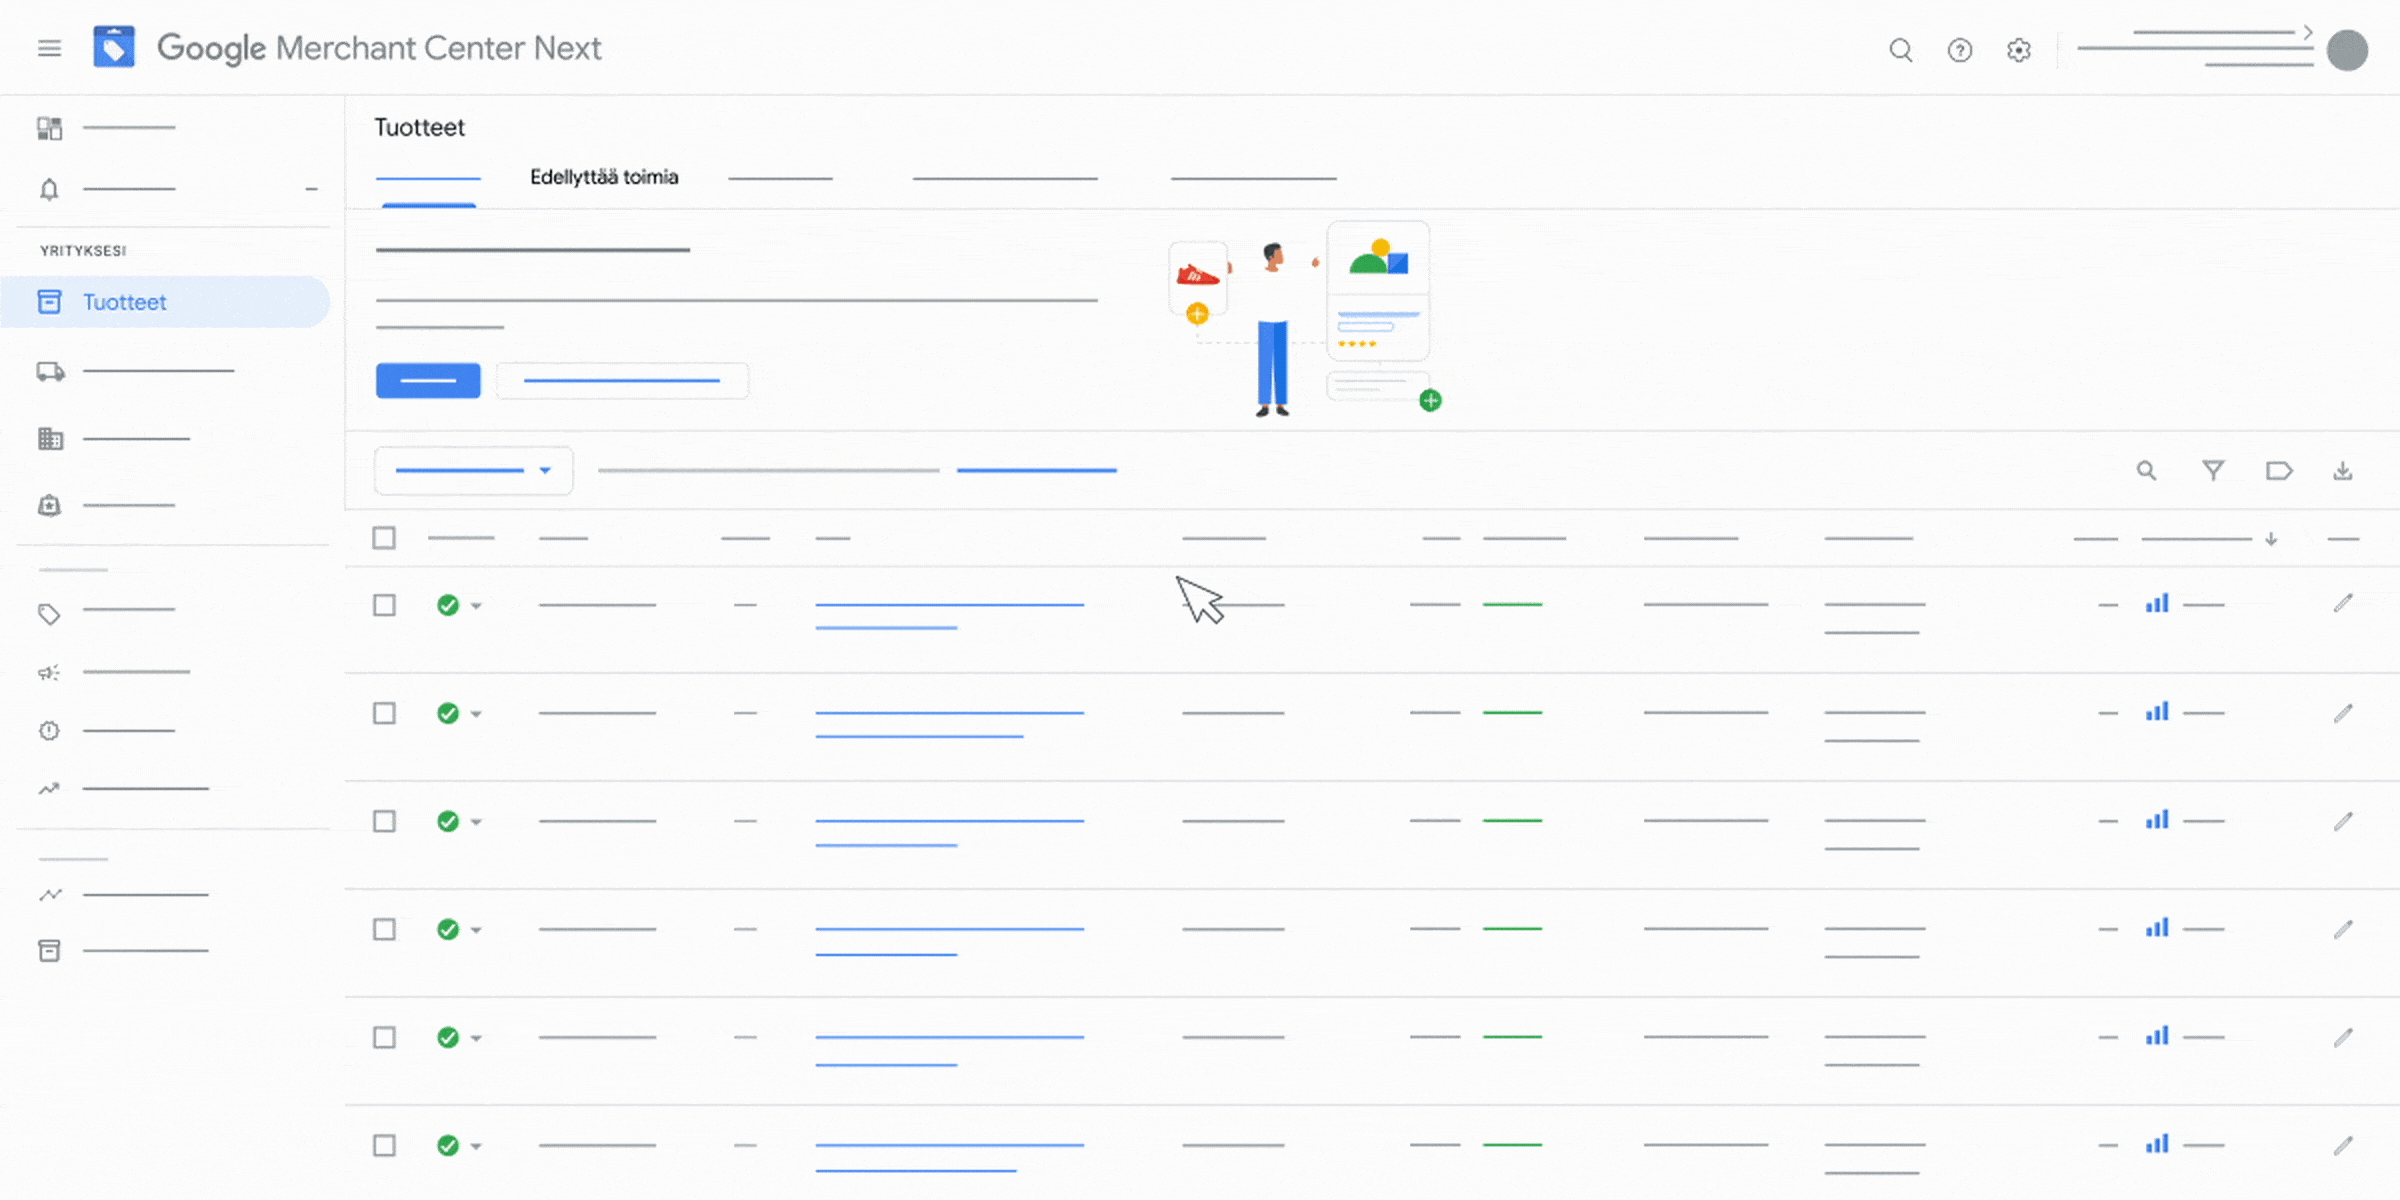Tick the select-all checkbox in table header

click(384, 538)
